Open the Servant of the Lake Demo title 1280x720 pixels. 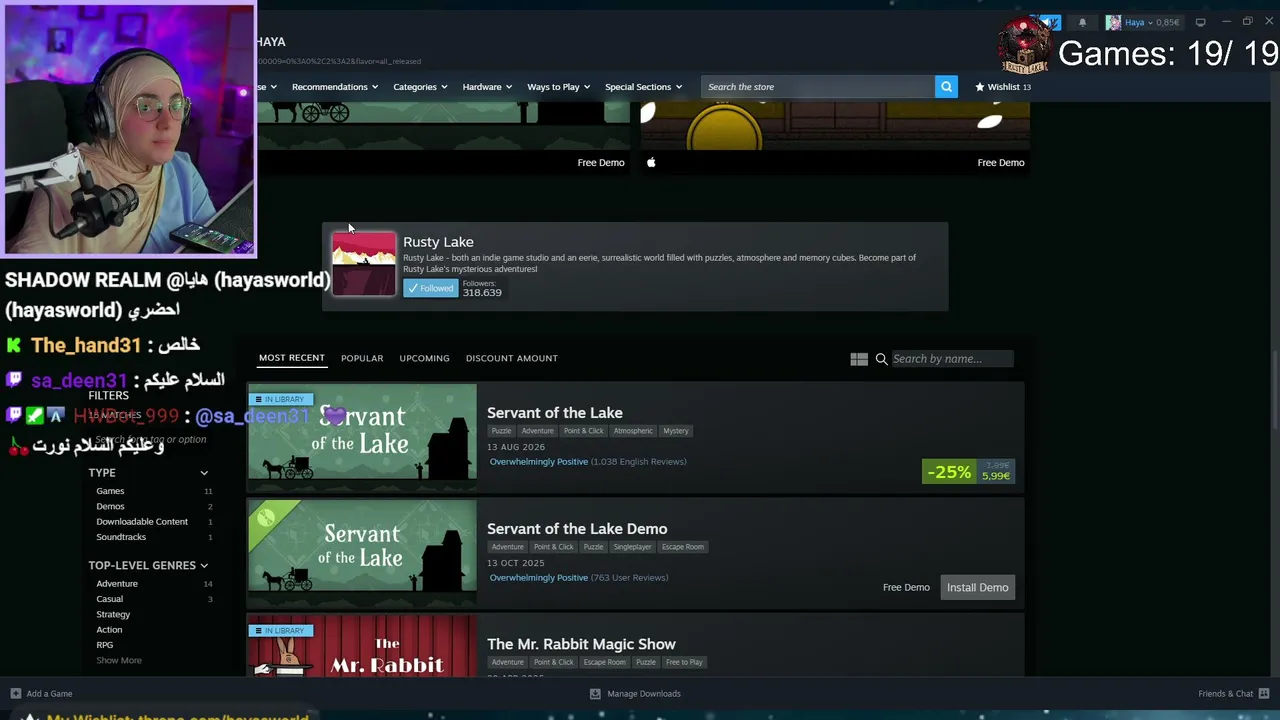click(577, 528)
